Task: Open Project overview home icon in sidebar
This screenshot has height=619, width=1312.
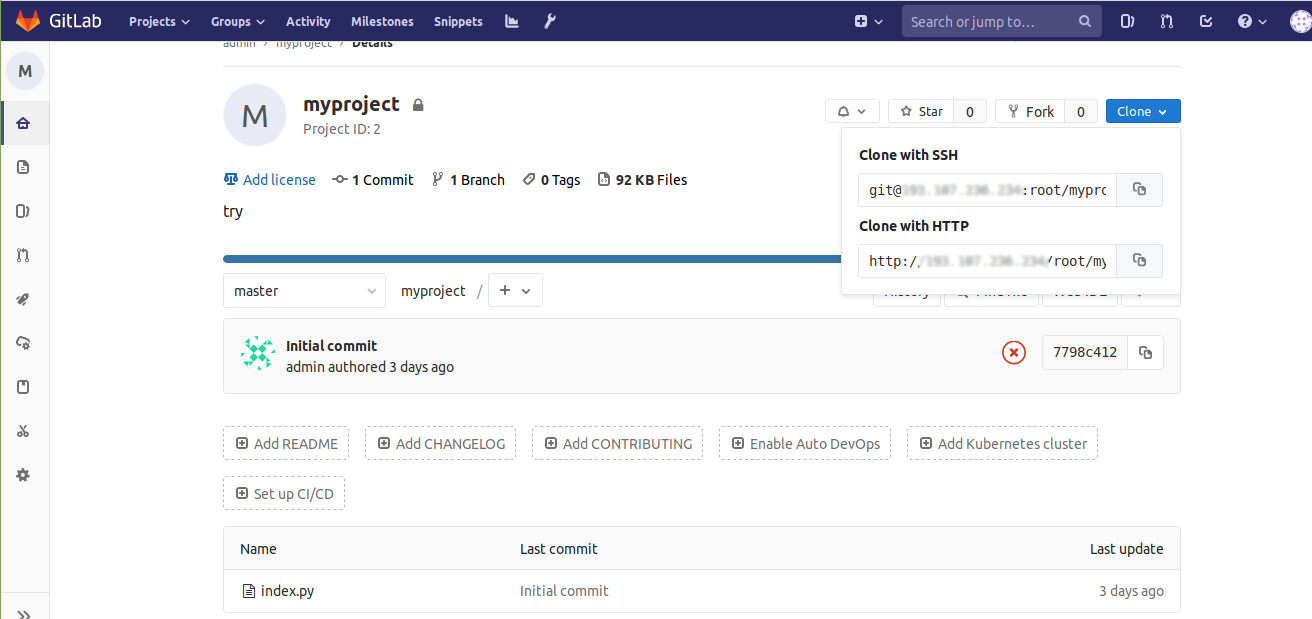Action: [24, 123]
